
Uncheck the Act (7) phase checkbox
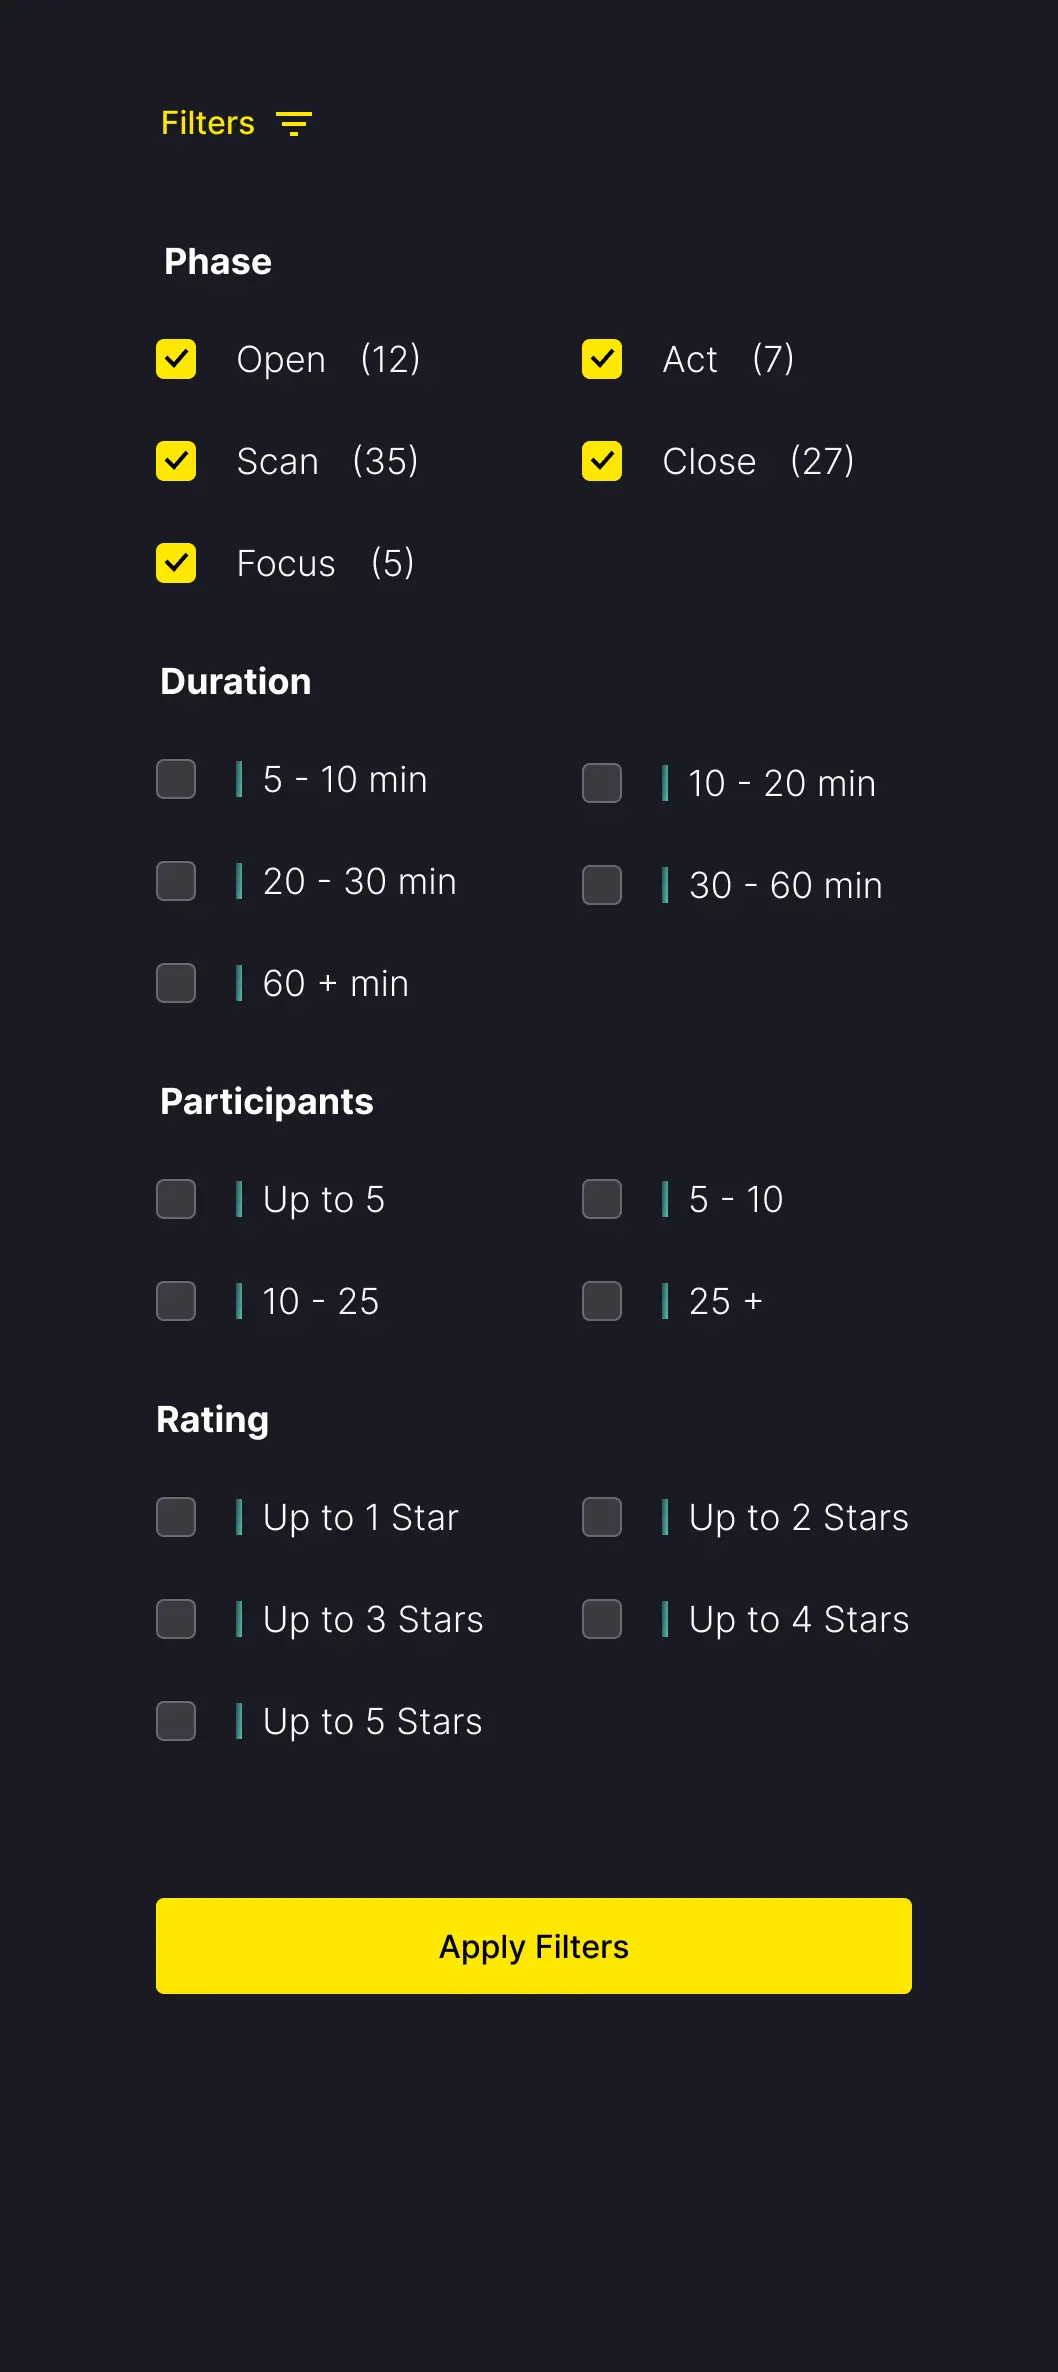coord(602,359)
